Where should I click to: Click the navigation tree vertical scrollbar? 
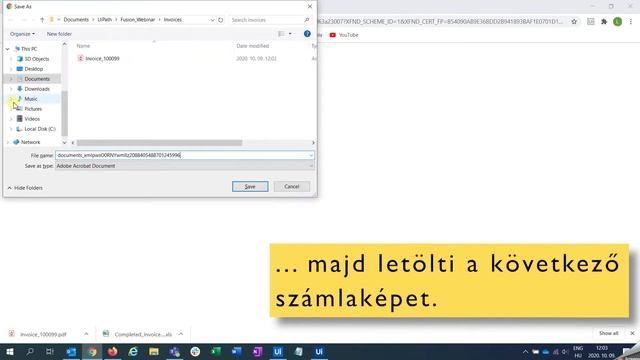point(64,113)
